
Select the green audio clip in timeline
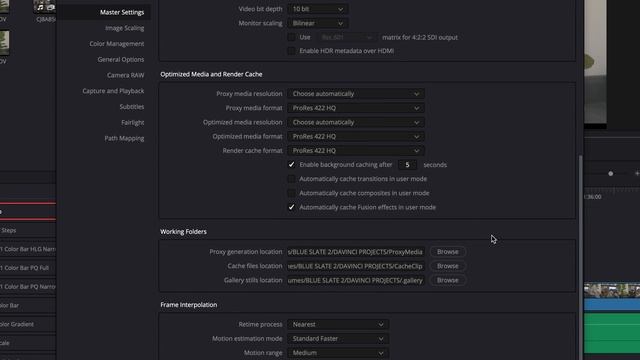pyautogui.click(x=612, y=333)
